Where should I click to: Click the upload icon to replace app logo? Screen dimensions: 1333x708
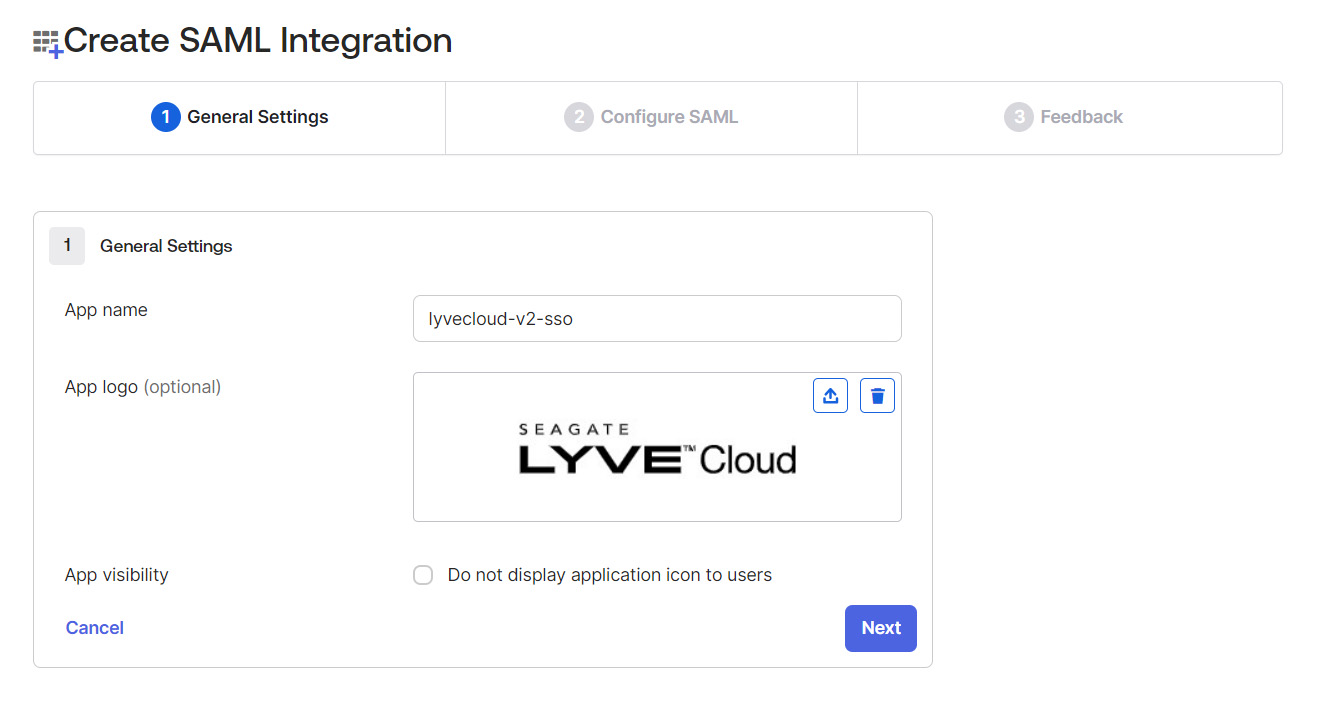point(830,394)
